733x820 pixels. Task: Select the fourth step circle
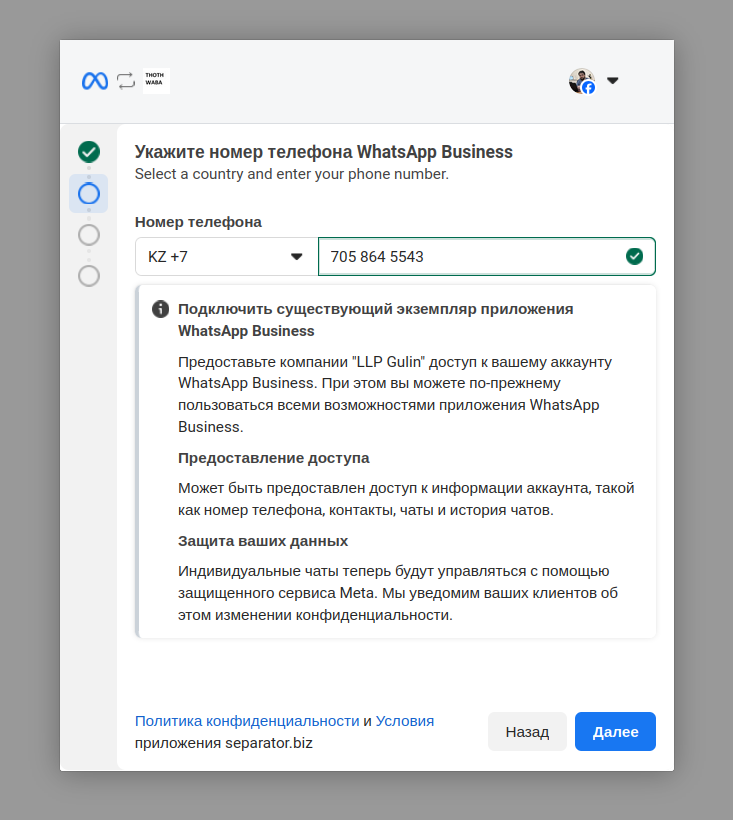pos(89,276)
